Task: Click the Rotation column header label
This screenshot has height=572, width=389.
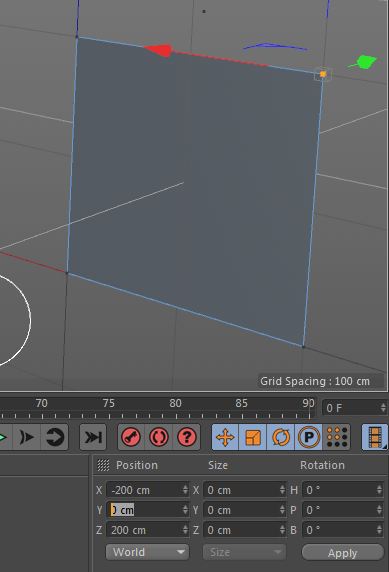Action: pyautogui.click(x=322, y=465)
